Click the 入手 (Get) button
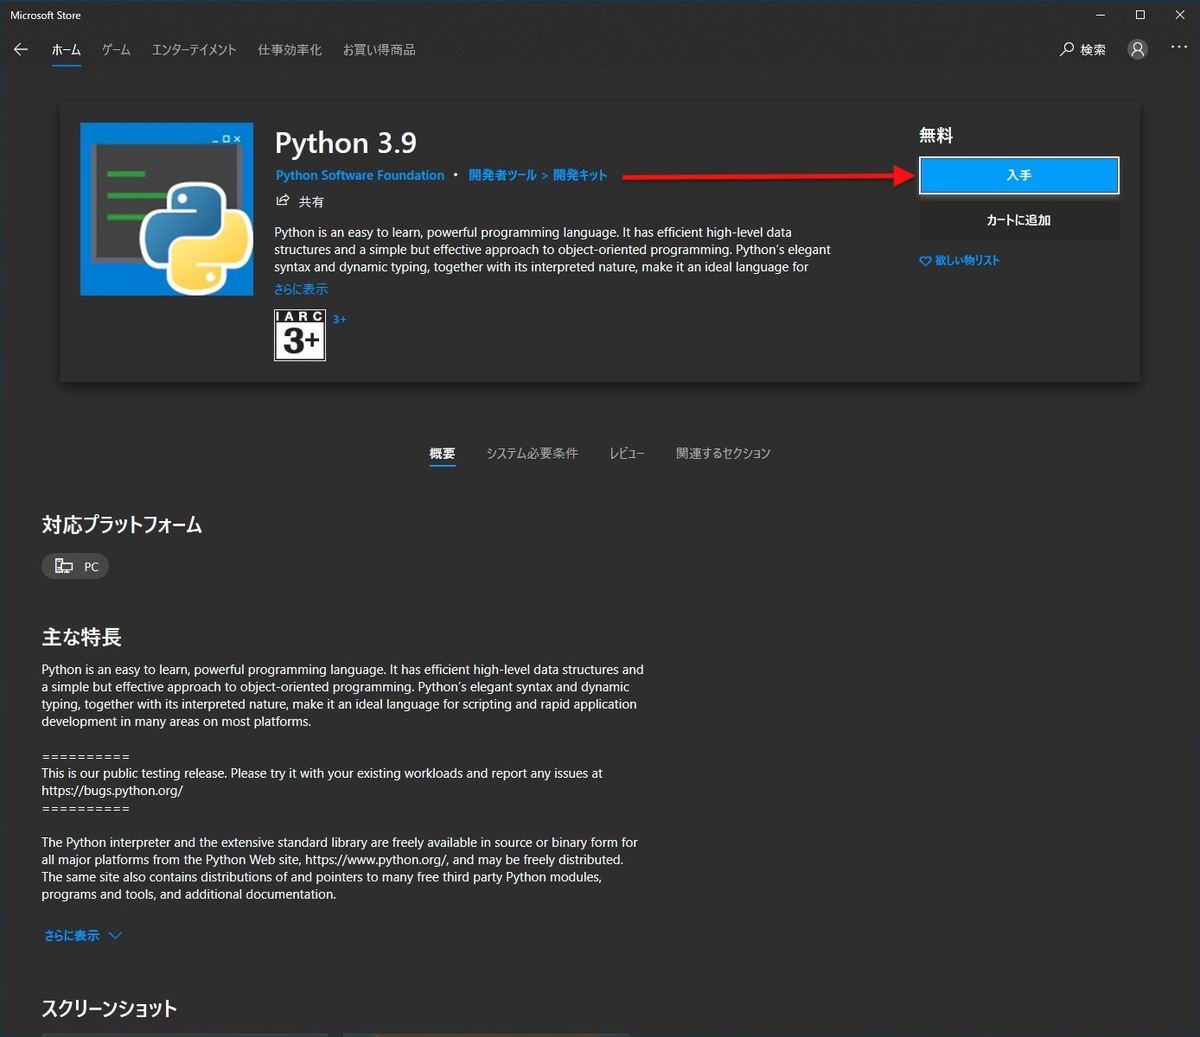1200x1037 pixels. (1019, 175)
